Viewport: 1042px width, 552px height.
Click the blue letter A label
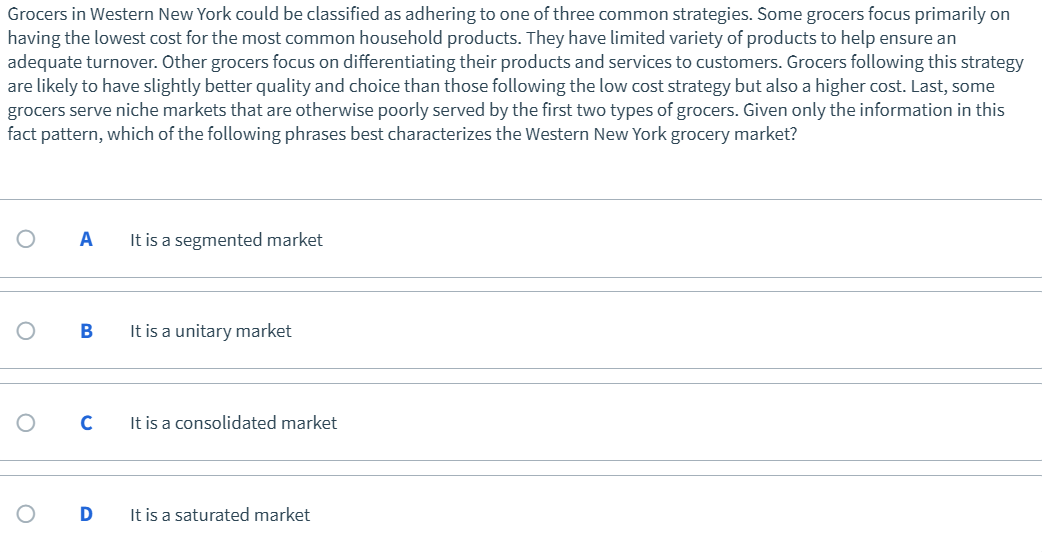coord(86,239)
